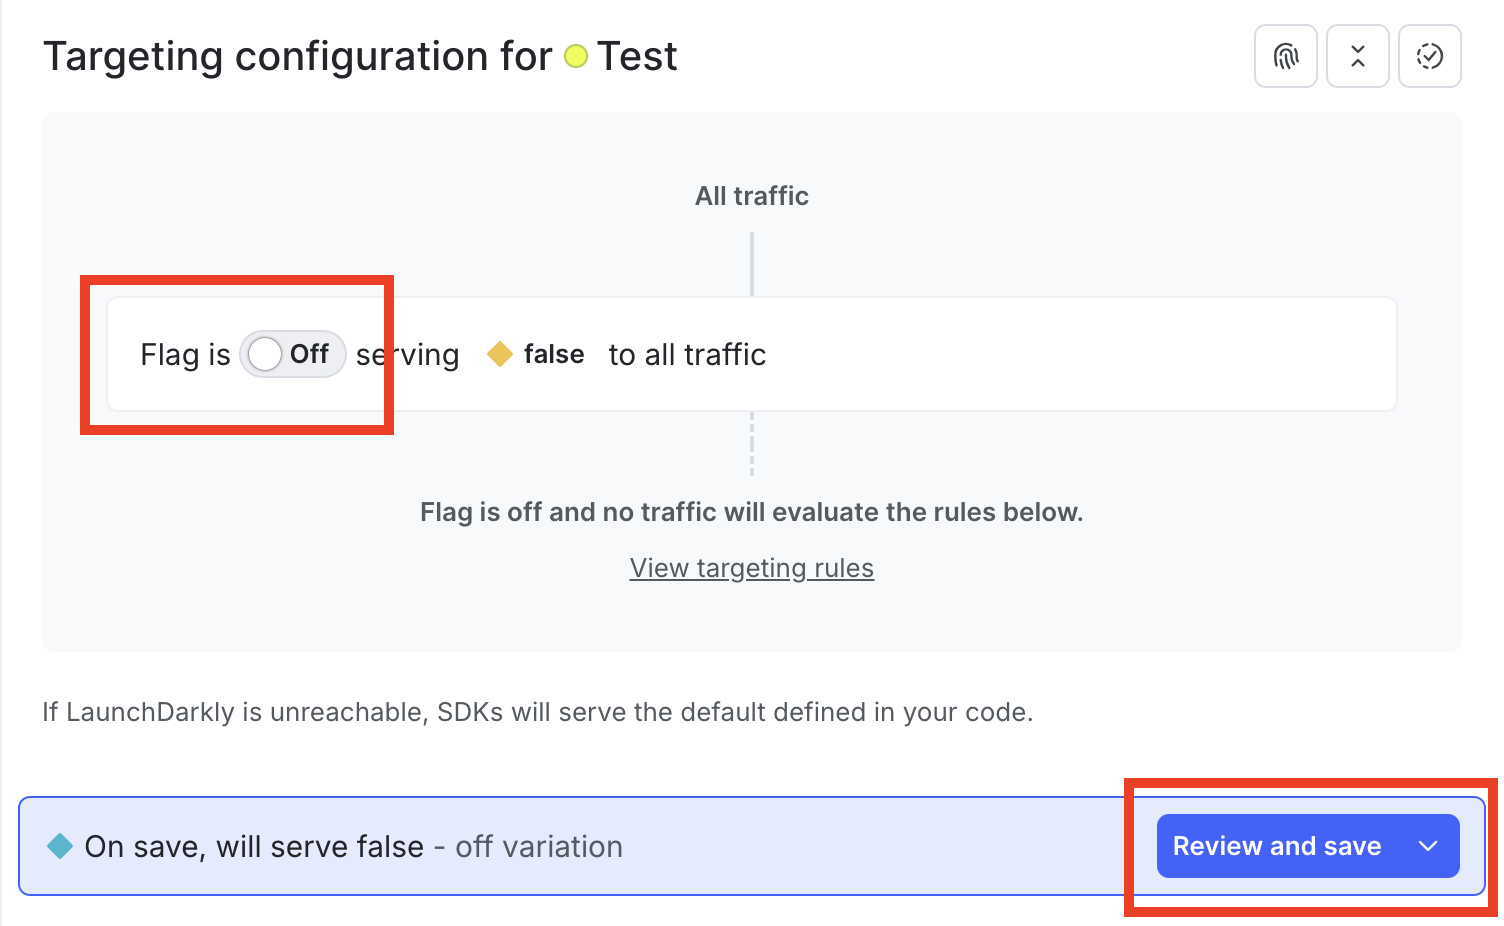Open the dashed circle-check approvals icon

click(x=1429, y=56)
